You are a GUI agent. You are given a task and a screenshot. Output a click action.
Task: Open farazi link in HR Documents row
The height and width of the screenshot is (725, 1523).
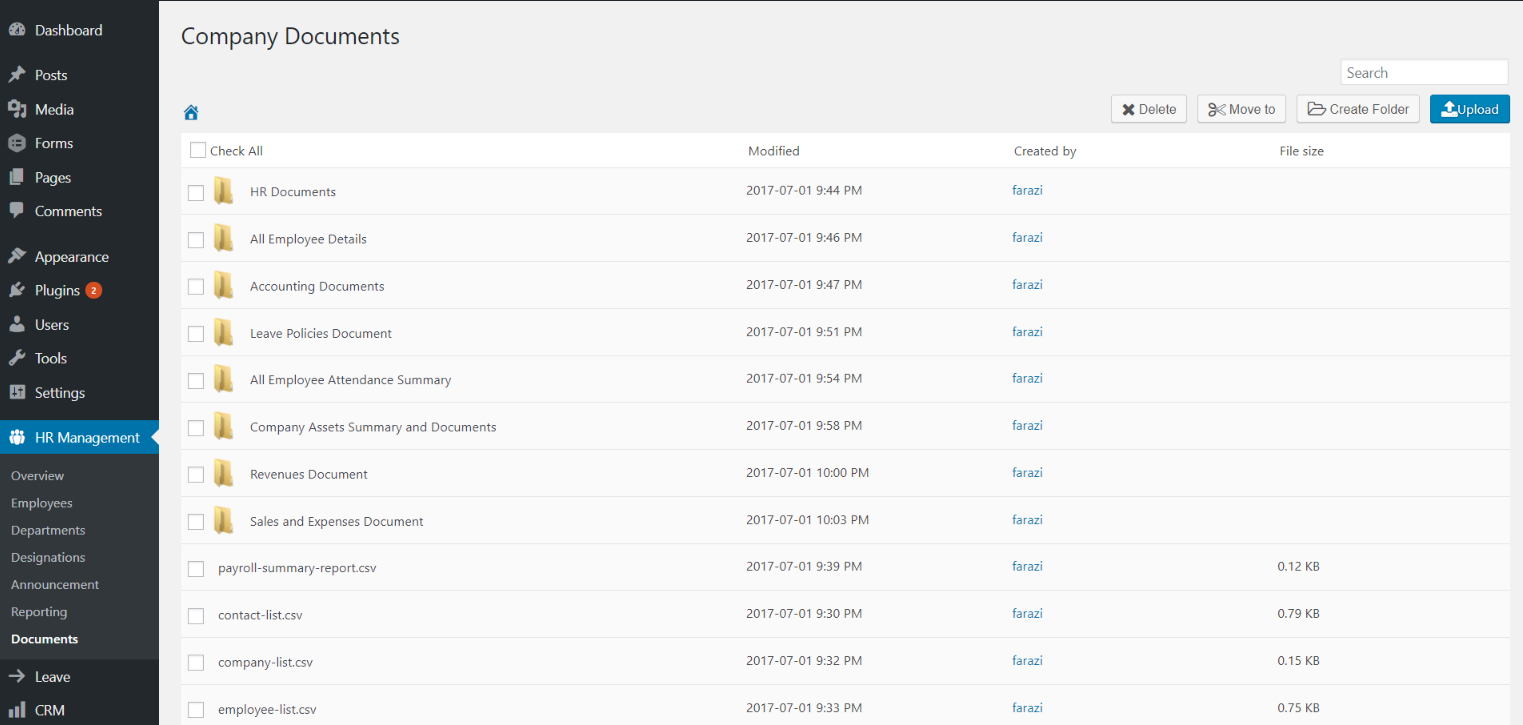(x=1027, y=190)
